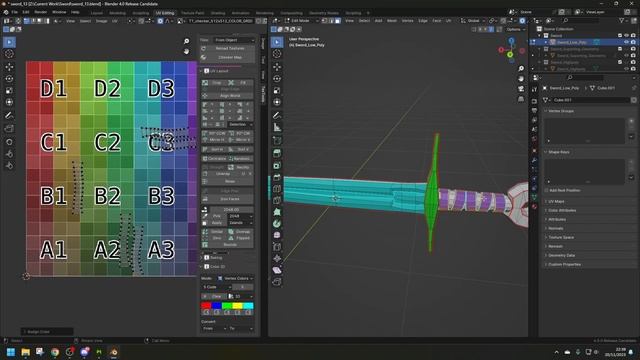Screen dimensions: 640x360
Task: Toggle the Sword collection exclude checkbox
Action: click(x=620, y=36)
